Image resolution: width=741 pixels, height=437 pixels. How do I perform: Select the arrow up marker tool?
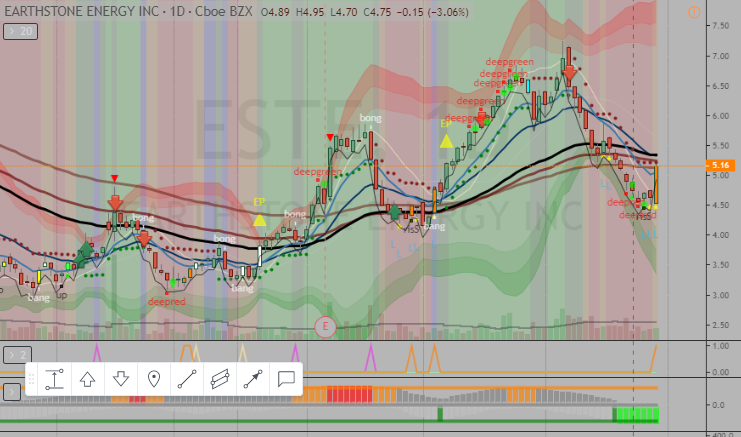pyautogui.click(x=88, y=379)
